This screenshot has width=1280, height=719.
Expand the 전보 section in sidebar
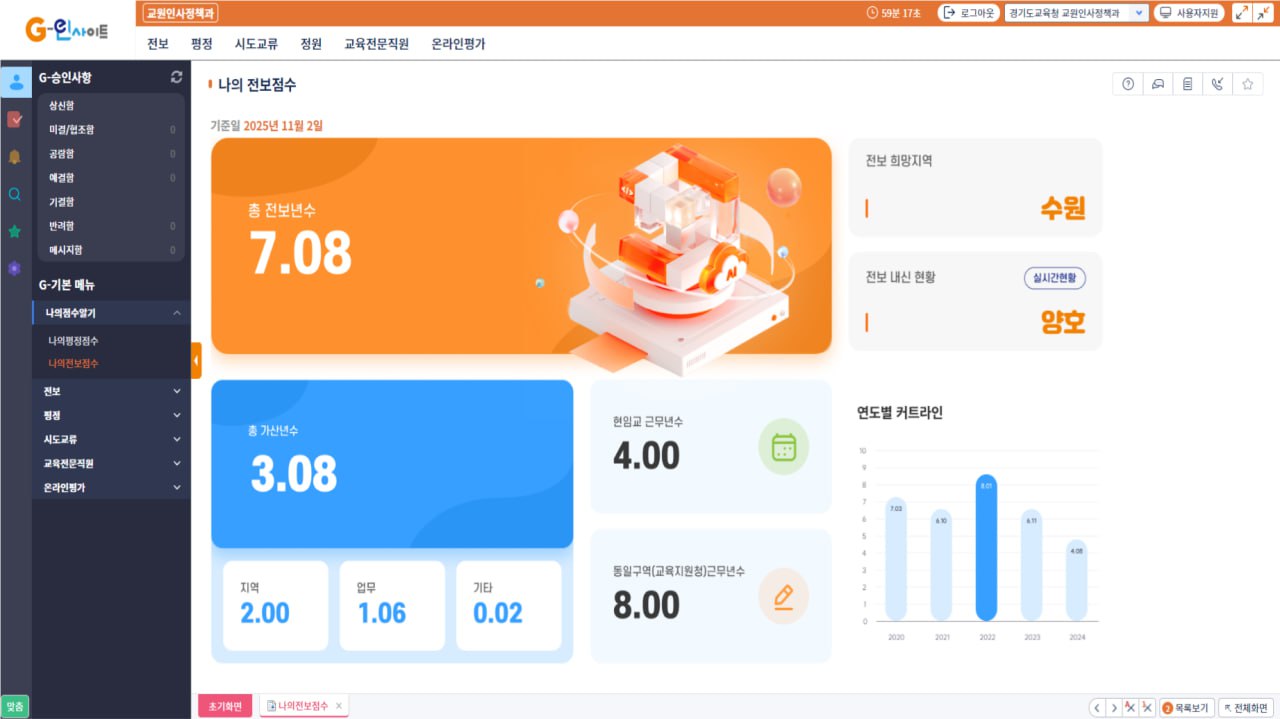[110, 391]
